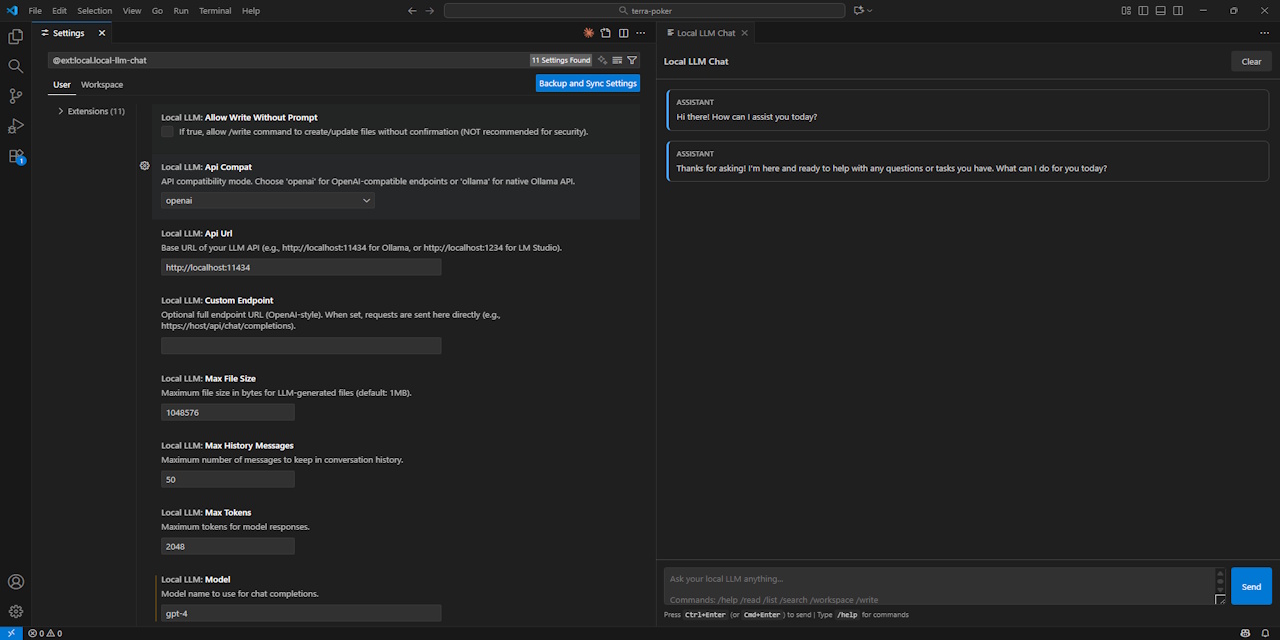Close the Local LLM Chat tab
The height and width of the screenshot is (640, 1280).
(x=746, y=33)
